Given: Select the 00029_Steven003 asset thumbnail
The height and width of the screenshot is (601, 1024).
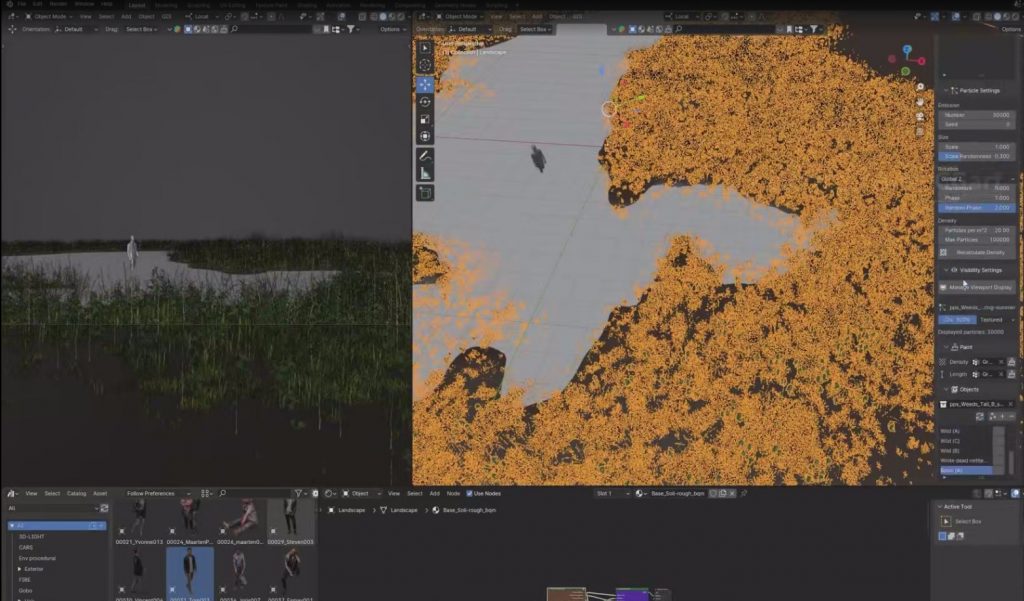Looking at the screenshot, I should tap(291, 521).
